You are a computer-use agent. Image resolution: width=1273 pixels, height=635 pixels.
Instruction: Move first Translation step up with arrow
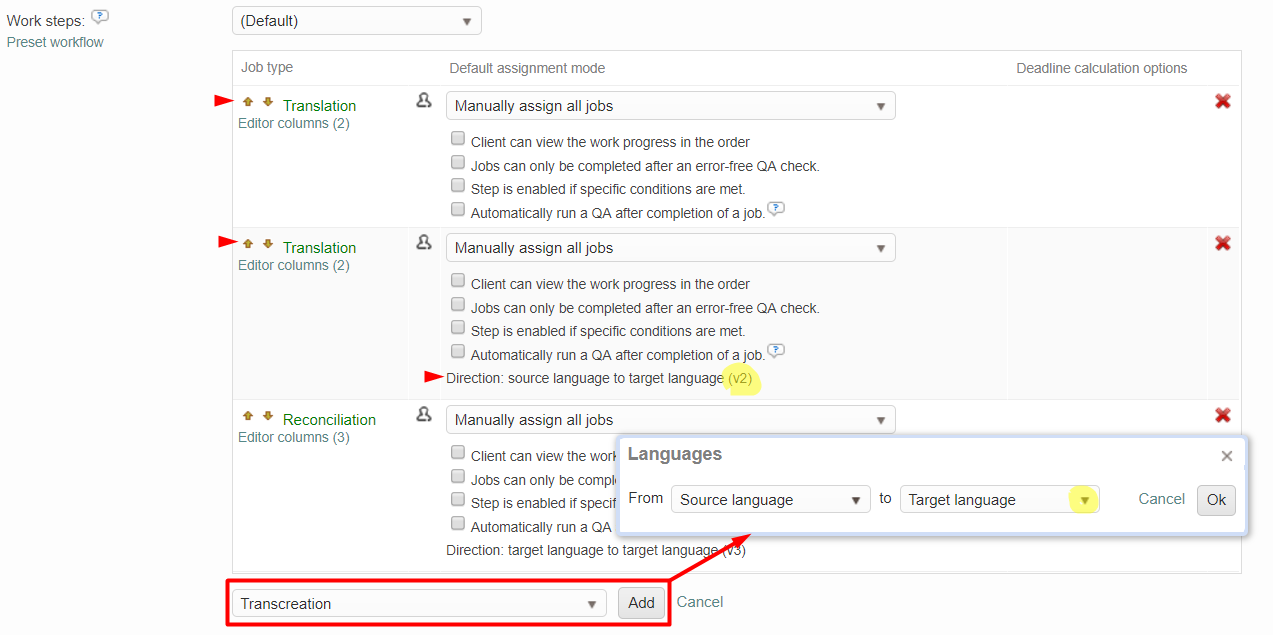pyautogui.click(x=248, y=102)
